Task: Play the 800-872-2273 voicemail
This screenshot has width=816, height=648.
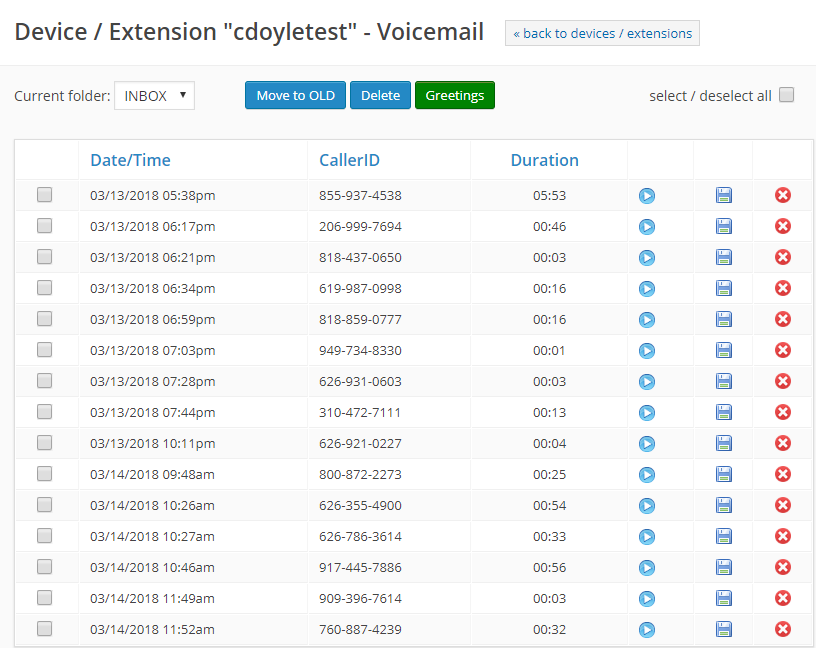Action: pyautogui.click(x=646, y=475)
